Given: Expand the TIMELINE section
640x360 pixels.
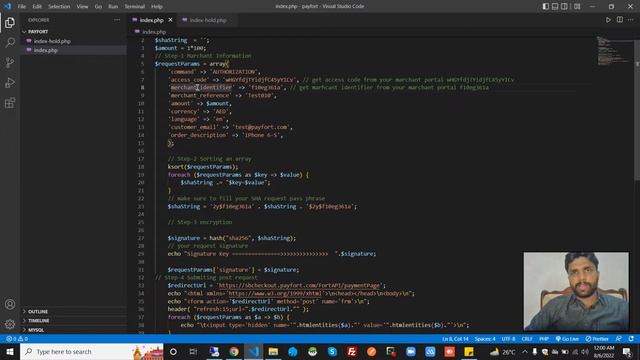Looking at the screenshot, I should 73,321.
